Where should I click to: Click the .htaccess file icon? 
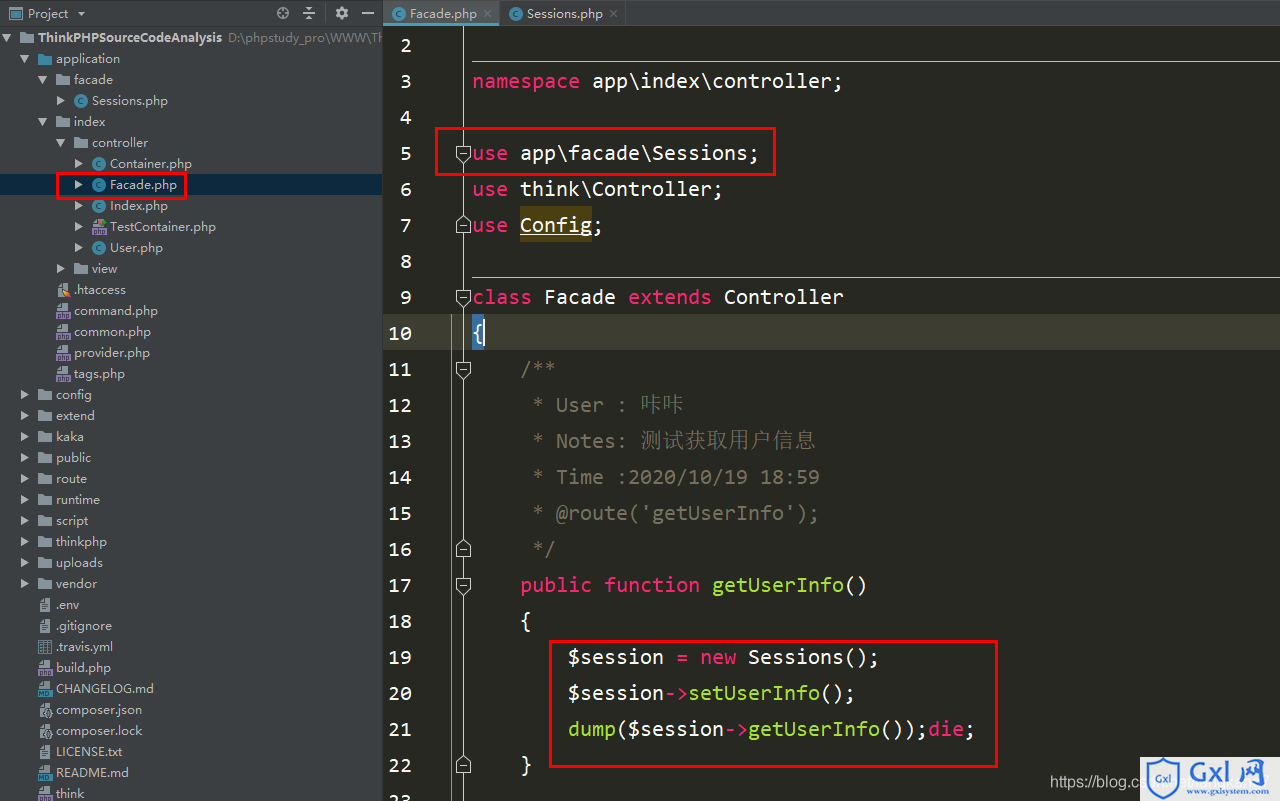[63, 290]
